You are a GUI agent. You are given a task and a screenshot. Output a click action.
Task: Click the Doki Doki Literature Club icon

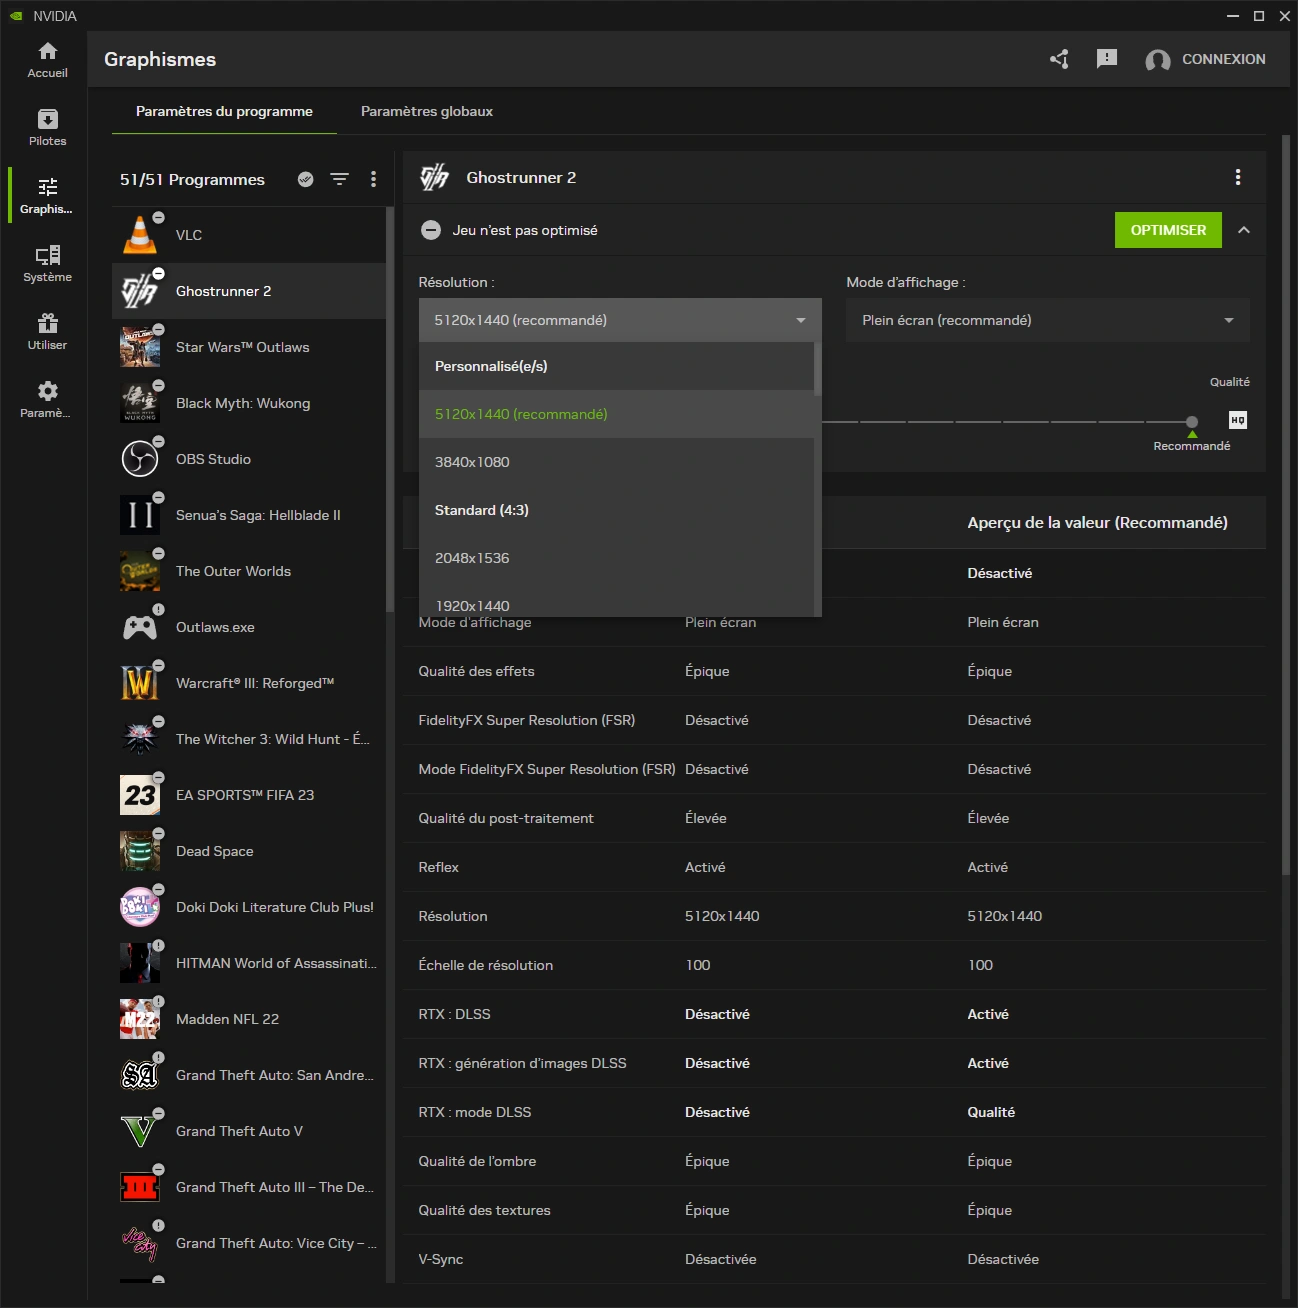click(x=140, y=907)
